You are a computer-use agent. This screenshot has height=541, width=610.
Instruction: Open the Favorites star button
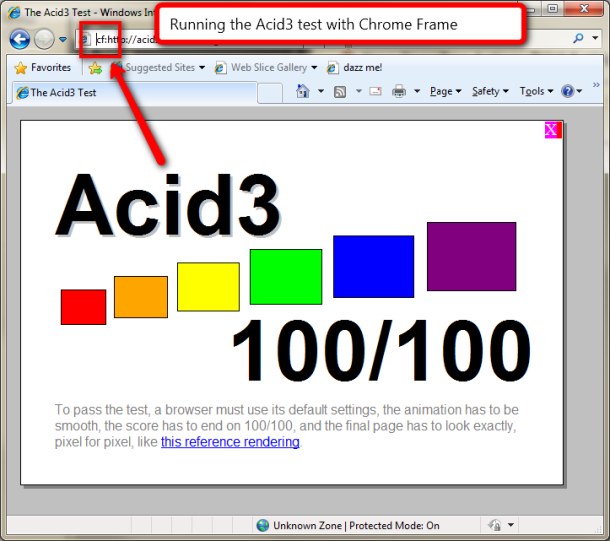[42, 68]
